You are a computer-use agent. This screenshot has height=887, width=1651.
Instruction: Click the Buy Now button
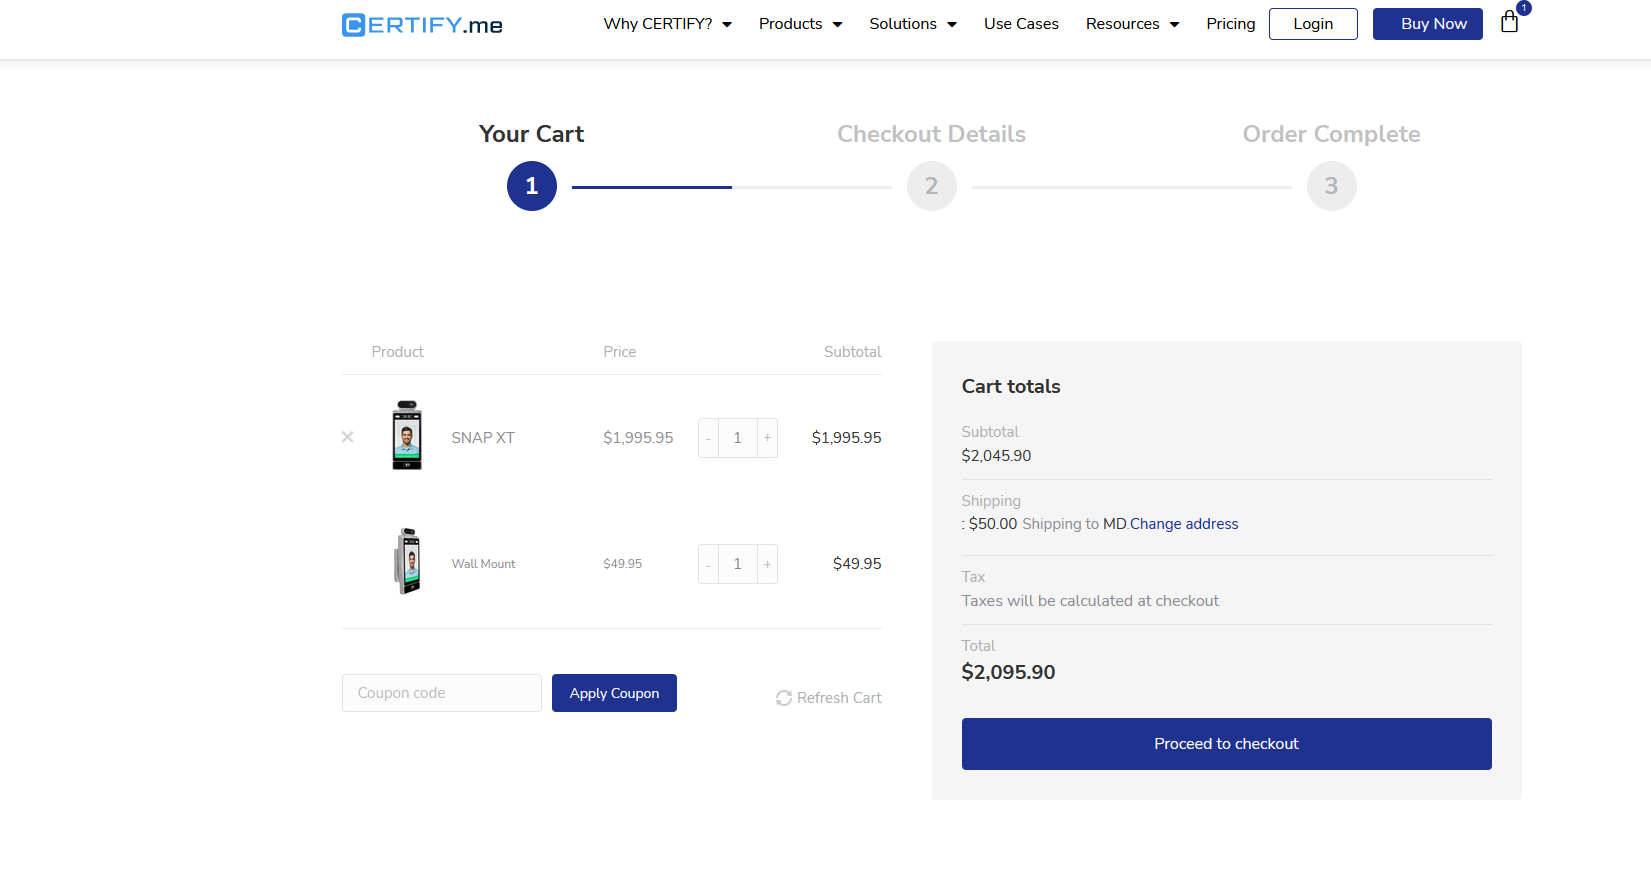(x=1427, y=24)
